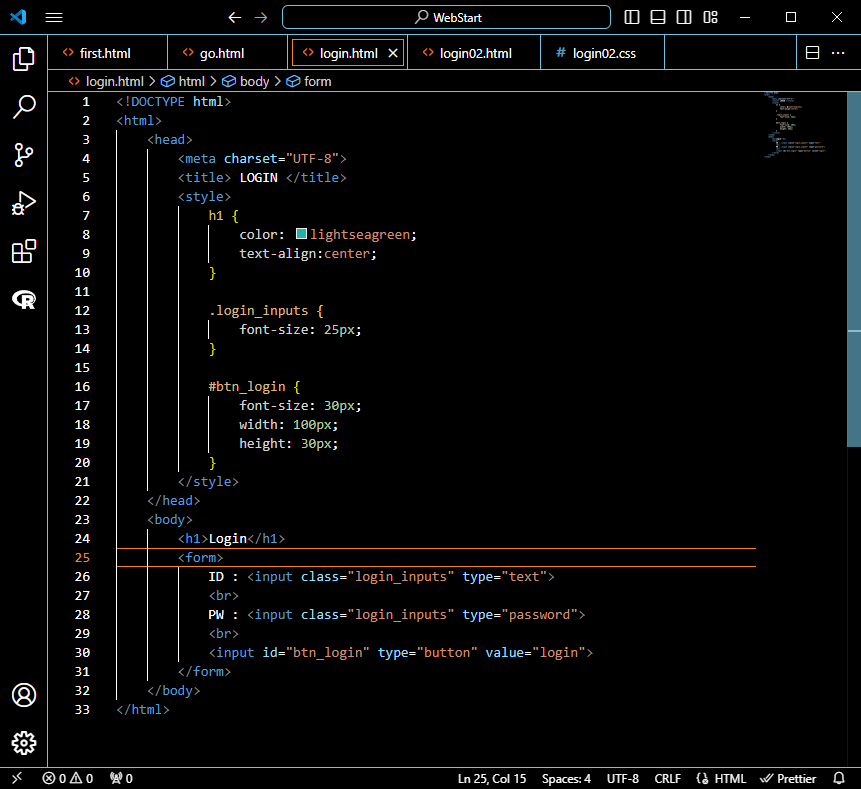Viewport: 861px width, 789px height.
Task: Click the vertical editor scrollbar
Action: [x=854, y=269]
